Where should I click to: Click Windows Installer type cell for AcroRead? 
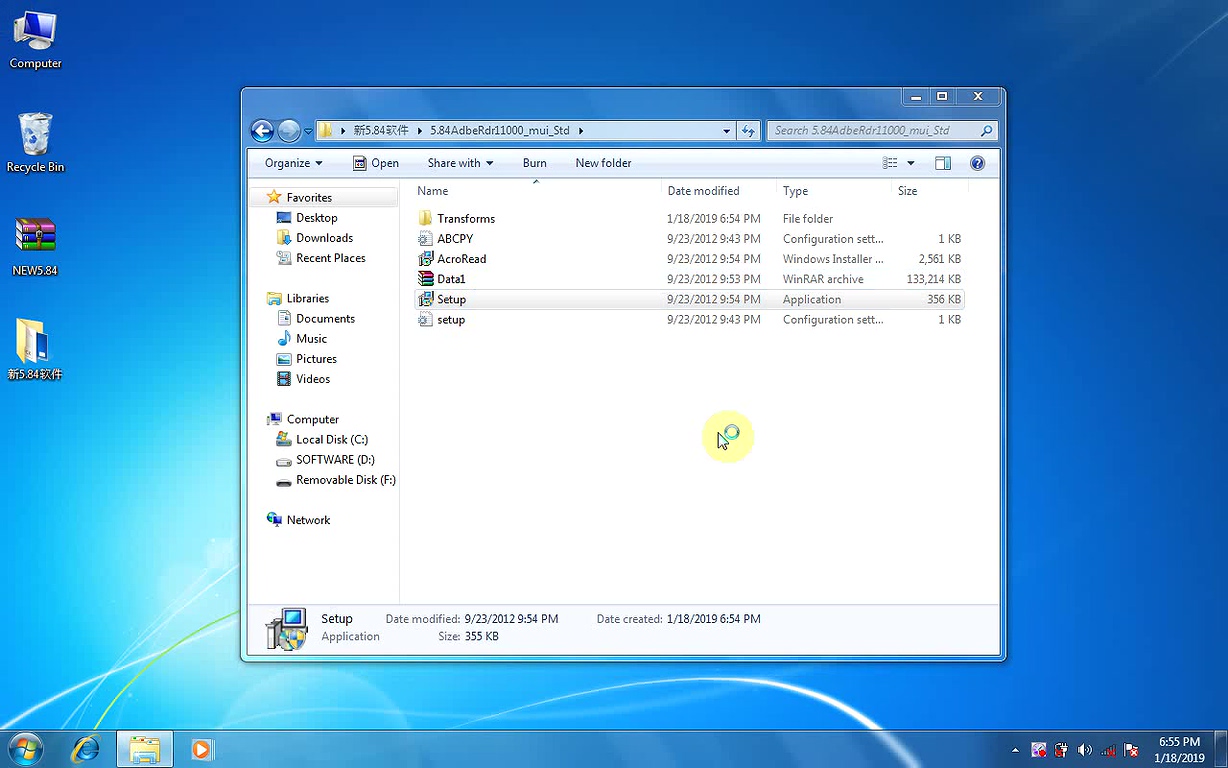[x=833, y=259]
